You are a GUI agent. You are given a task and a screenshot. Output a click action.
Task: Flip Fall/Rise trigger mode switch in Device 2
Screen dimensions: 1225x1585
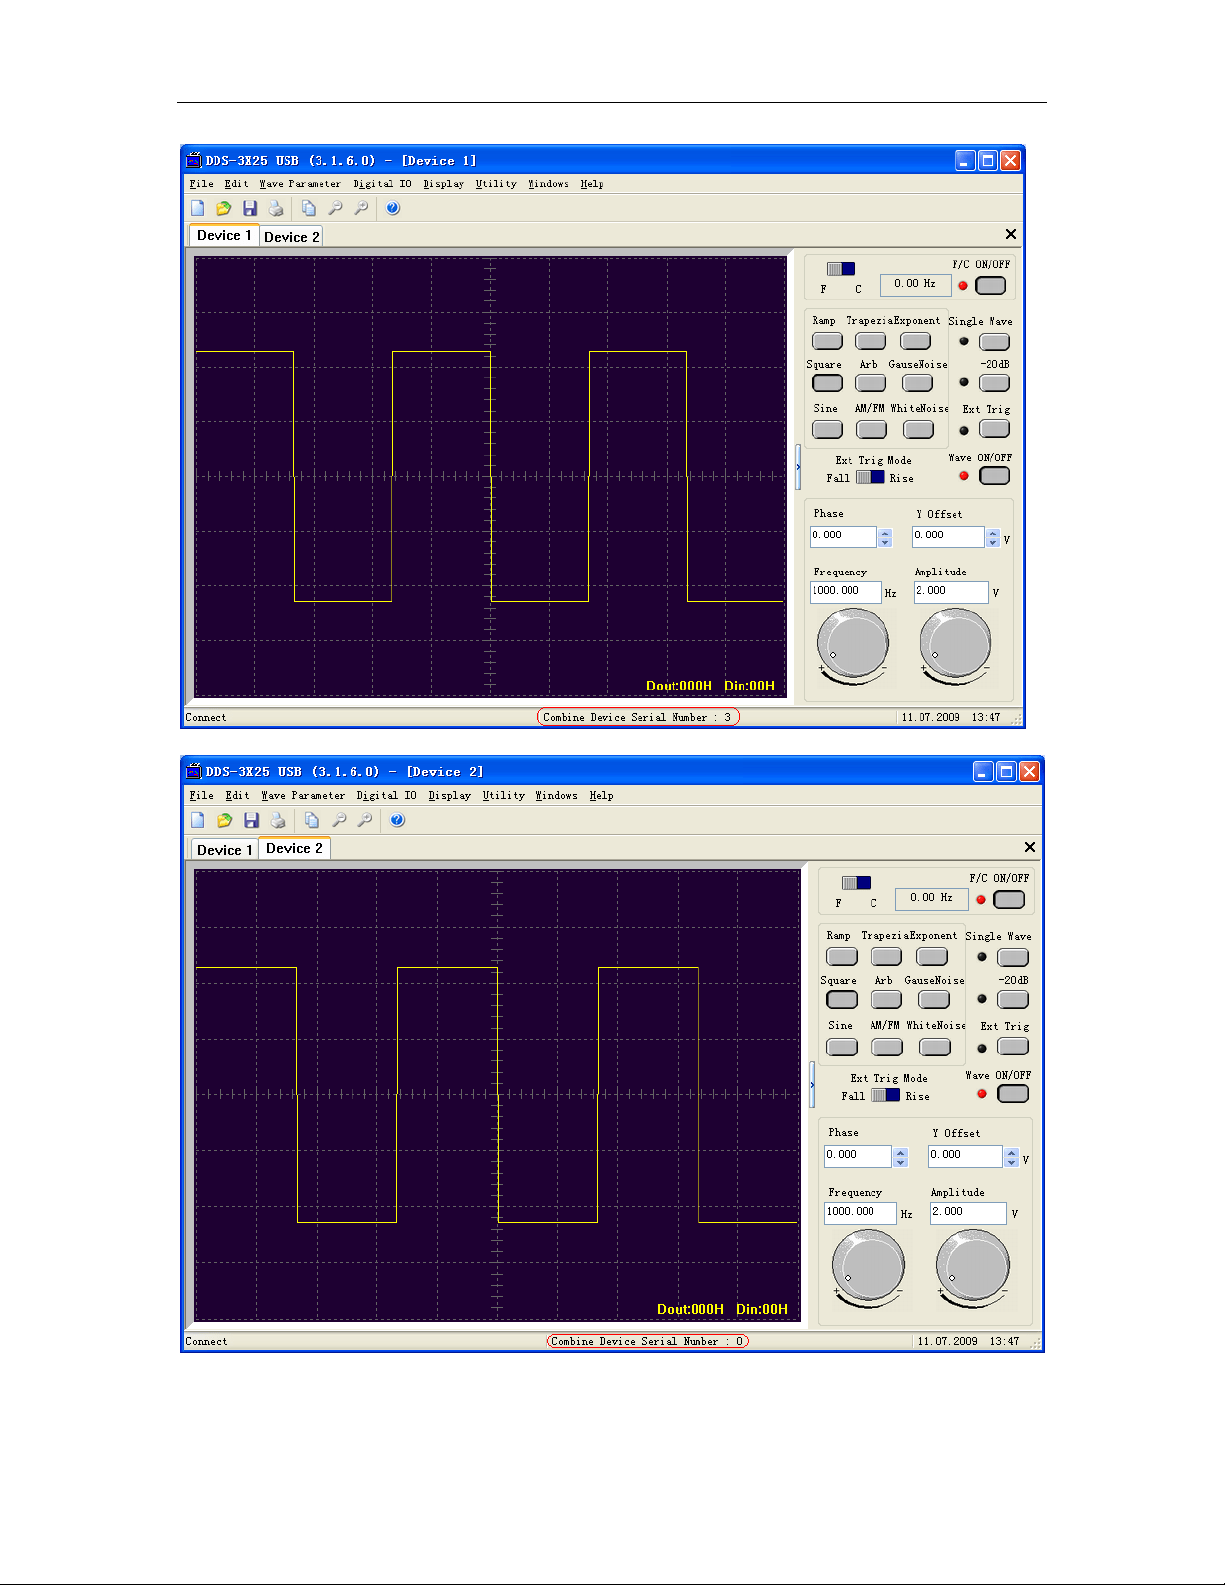tap(885, 1095)
